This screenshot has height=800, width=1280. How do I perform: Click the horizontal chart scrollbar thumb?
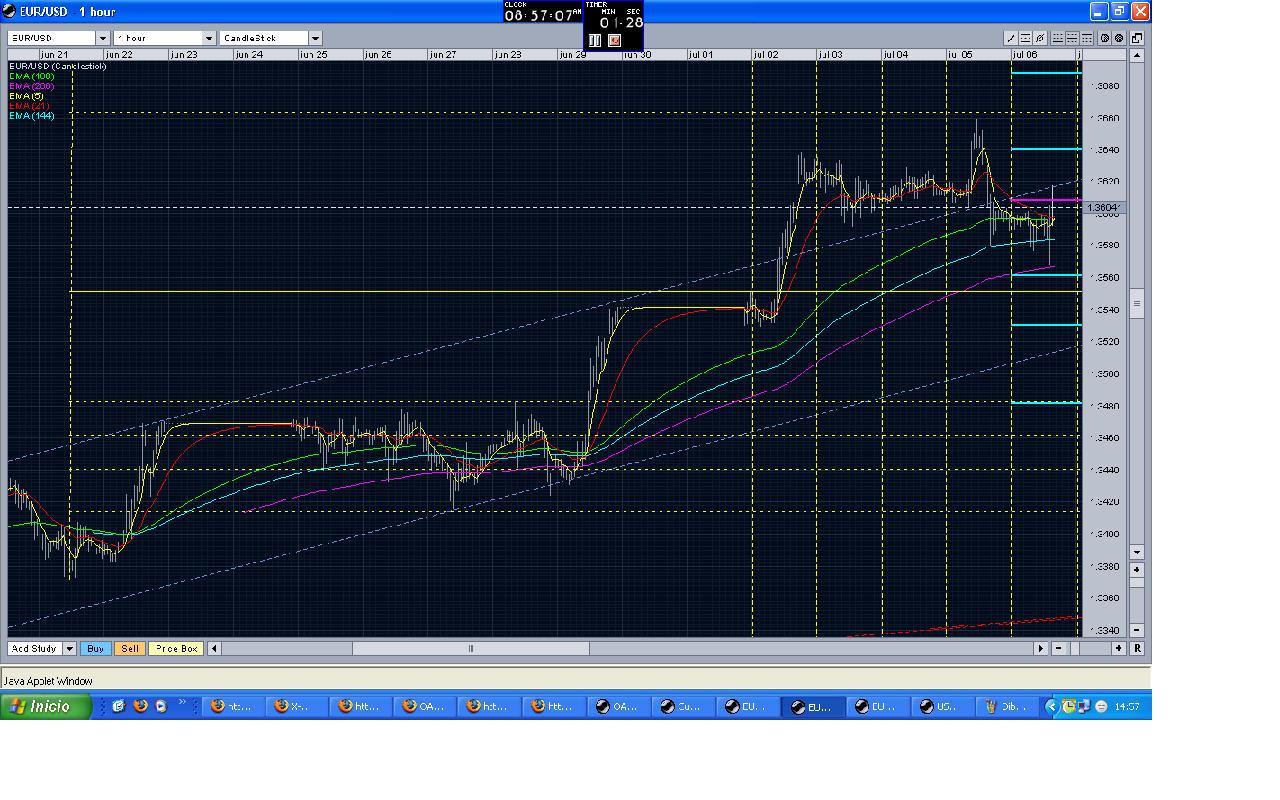[x=470, y=649]
